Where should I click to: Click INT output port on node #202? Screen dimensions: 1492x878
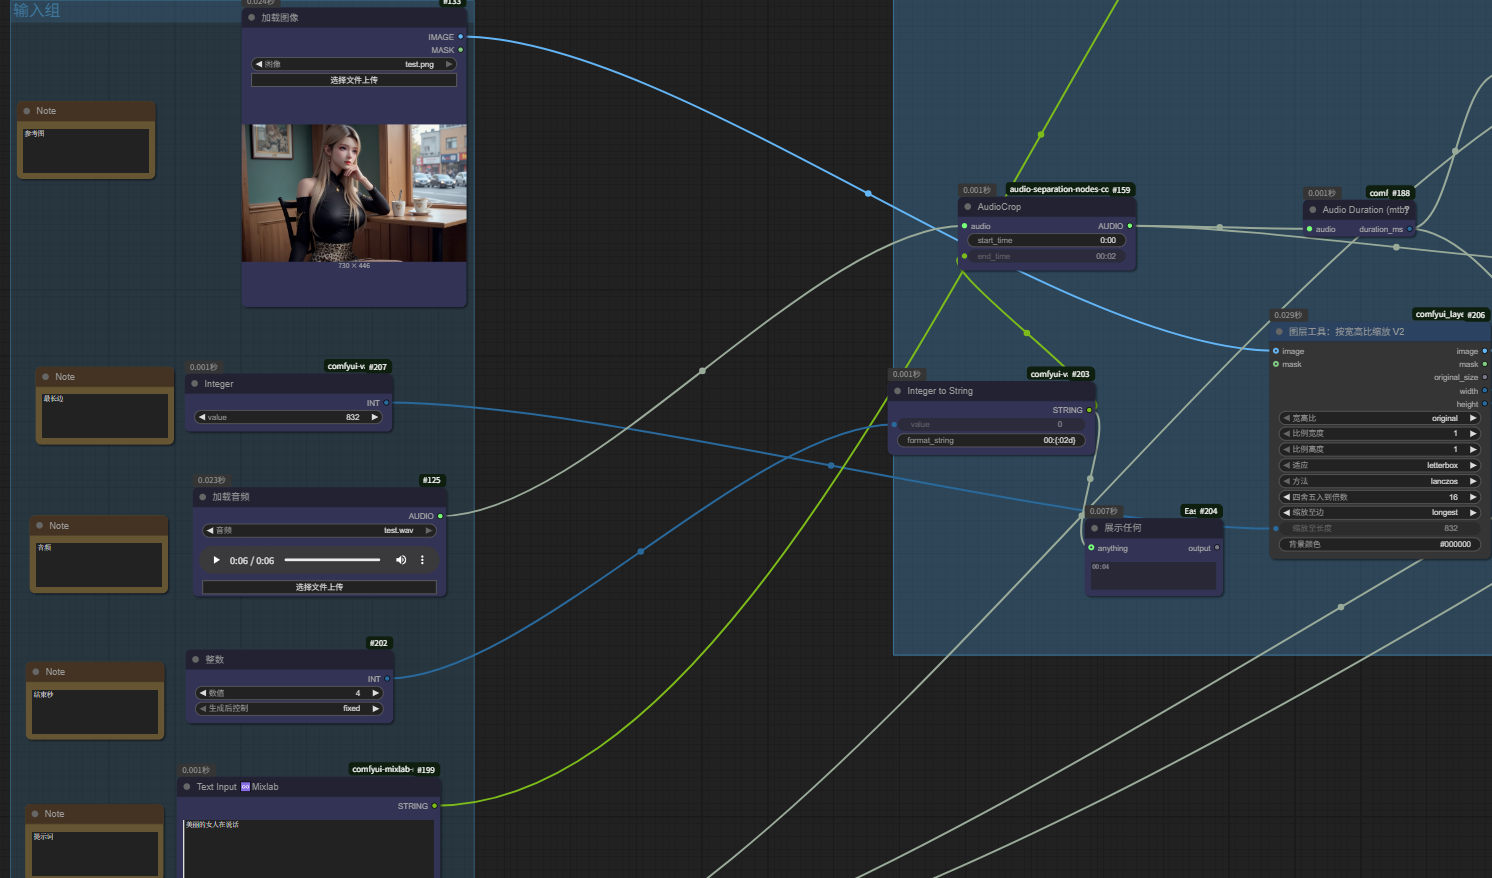click(x=387, y=679)
